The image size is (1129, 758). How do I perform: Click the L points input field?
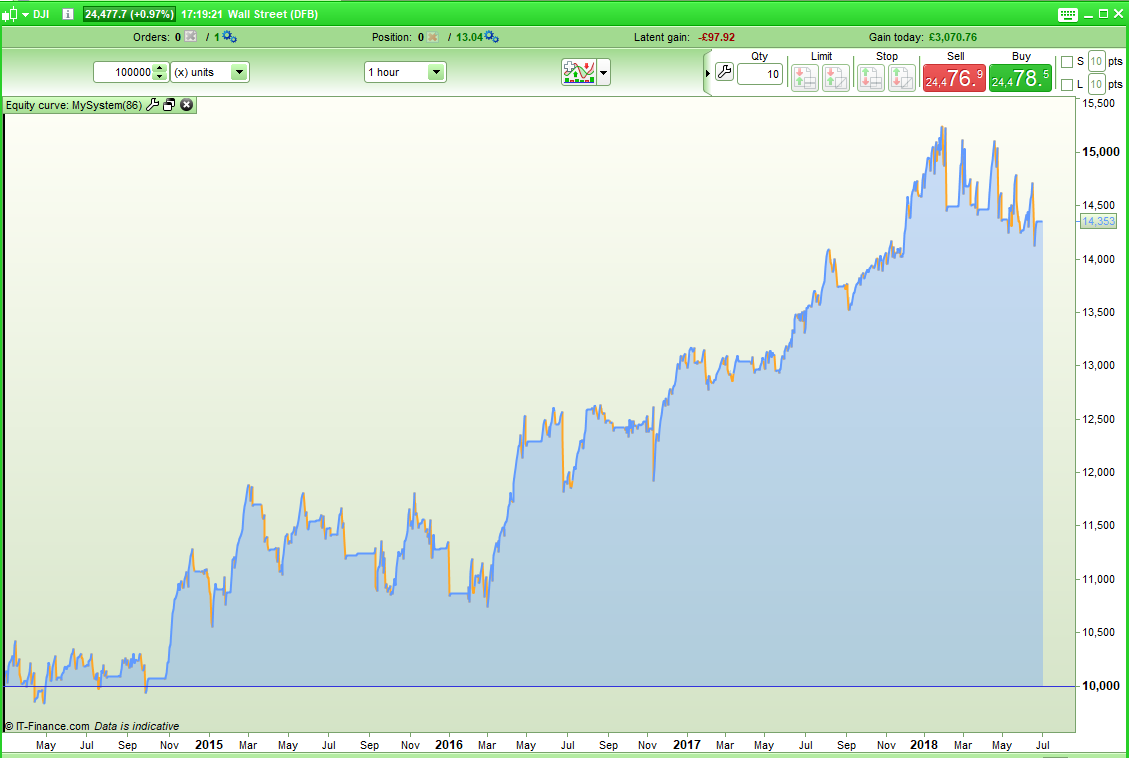pyautogui.click(x=1096, y=84)
